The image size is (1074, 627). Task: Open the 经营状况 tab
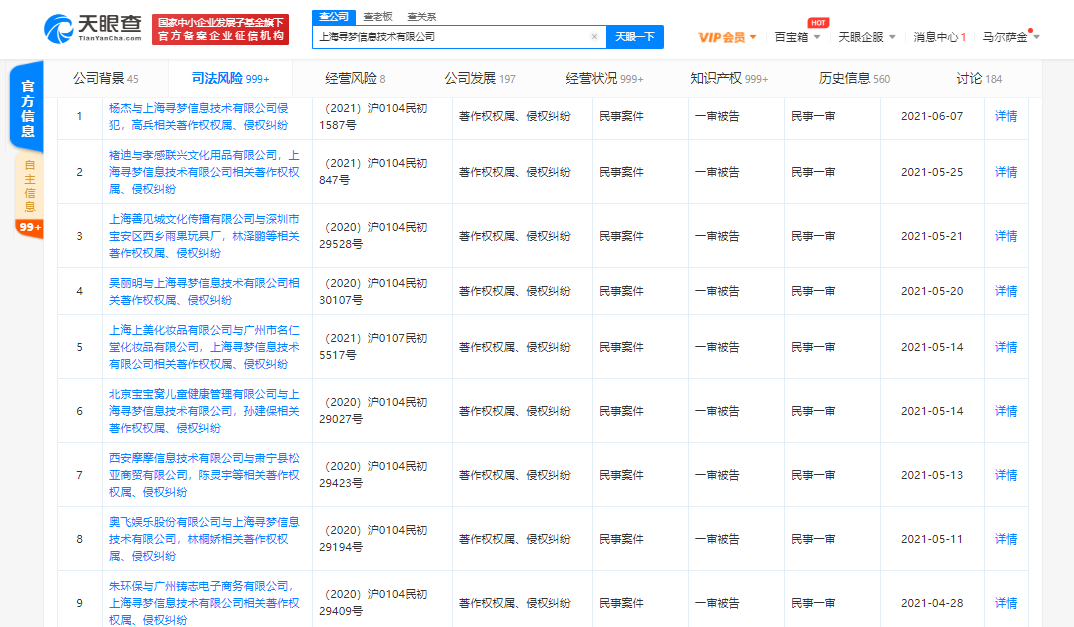point(604,79)
